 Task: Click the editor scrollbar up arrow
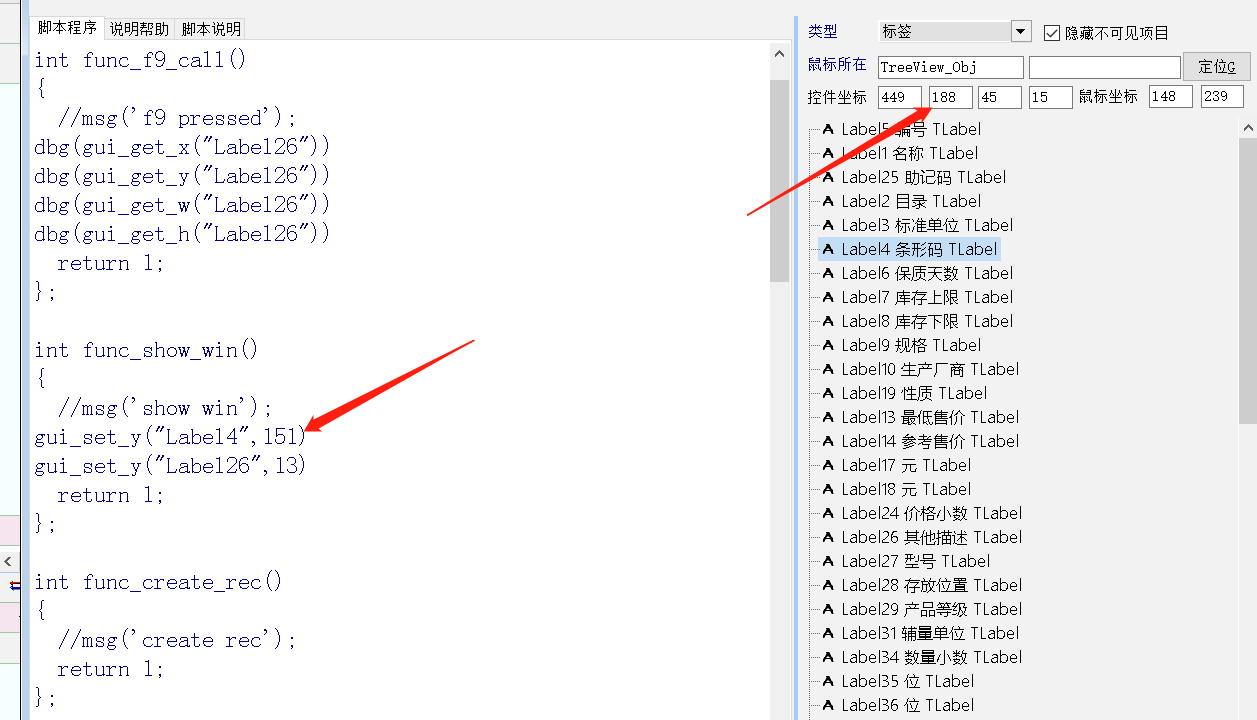pos(779,54)
